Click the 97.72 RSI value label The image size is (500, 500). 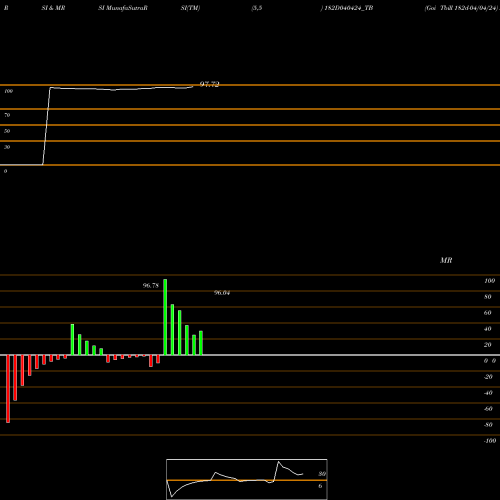210,84
